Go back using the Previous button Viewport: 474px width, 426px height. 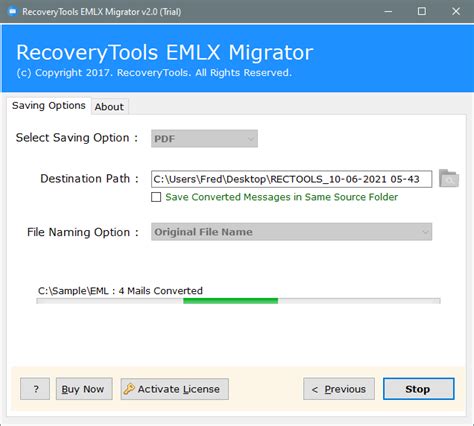339,389
